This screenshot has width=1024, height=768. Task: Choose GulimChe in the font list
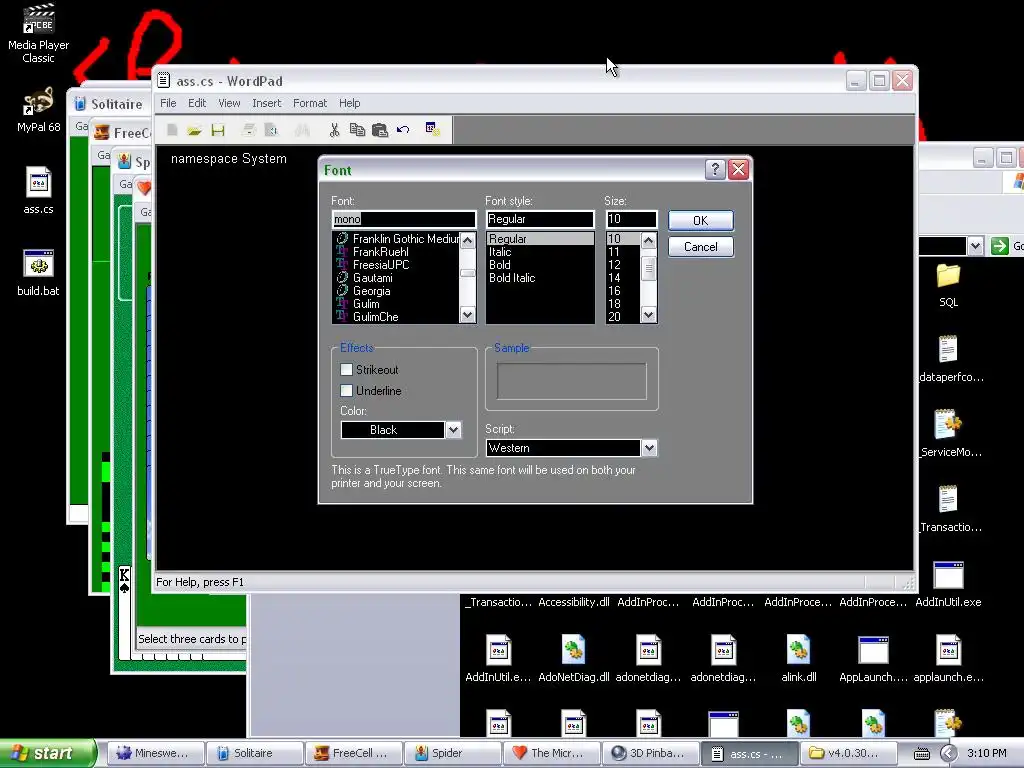point(376,317)
